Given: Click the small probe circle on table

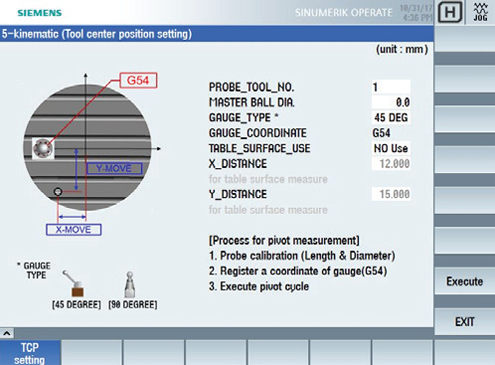Looking at the screenshot, I should click(58, 192).
